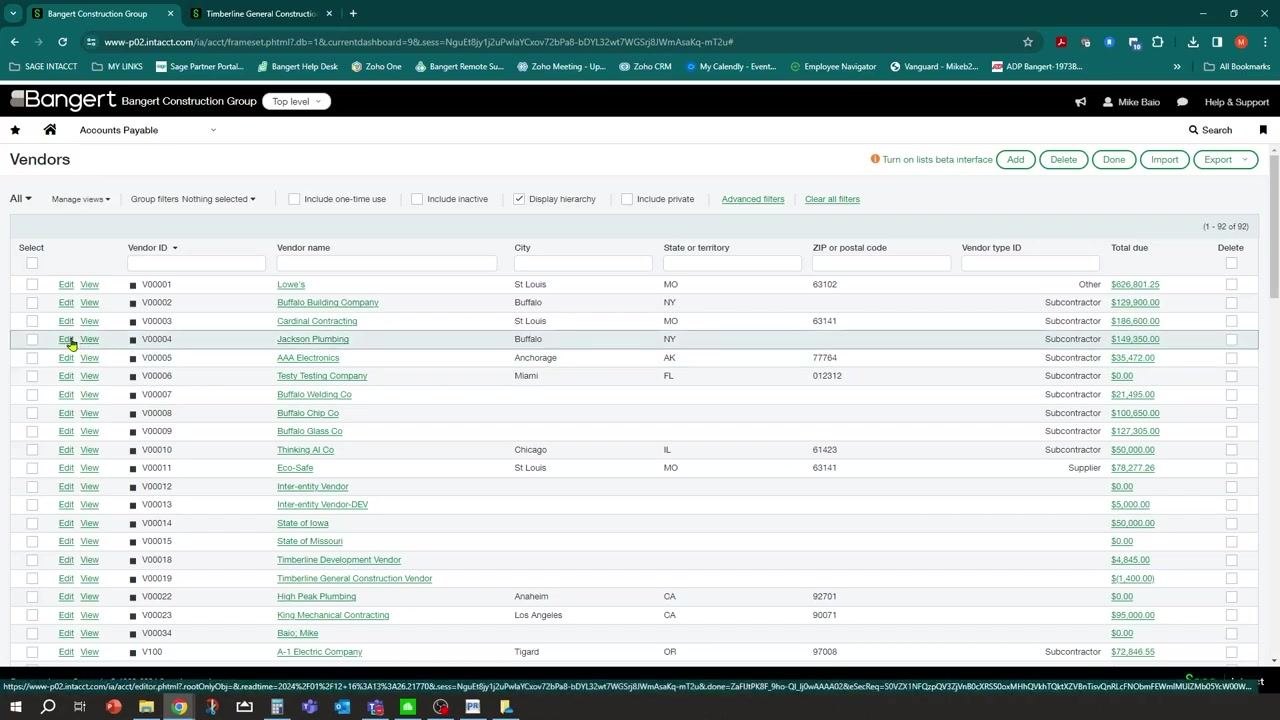Open the Mike Baio user menu
Viewport: 1280px width, 720px height.
pyautogui.click(x=1131, y=102)
